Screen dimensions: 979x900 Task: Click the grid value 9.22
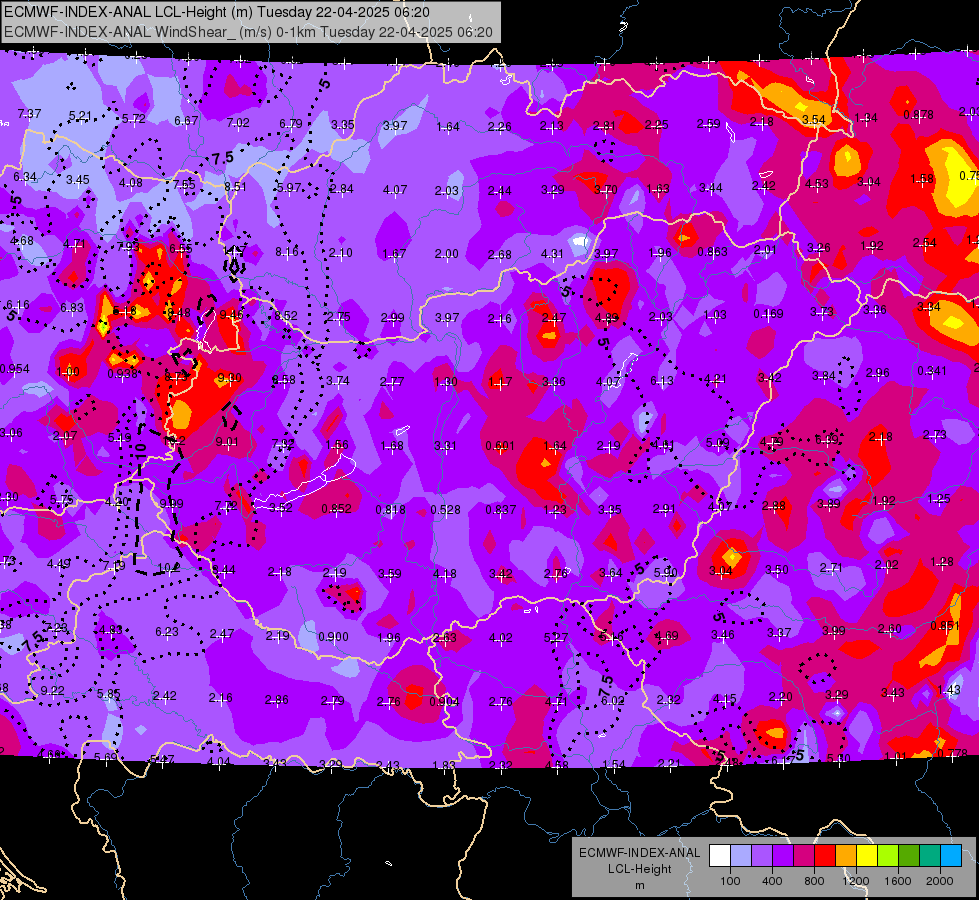pyautogui.click(x=52, y=691)
